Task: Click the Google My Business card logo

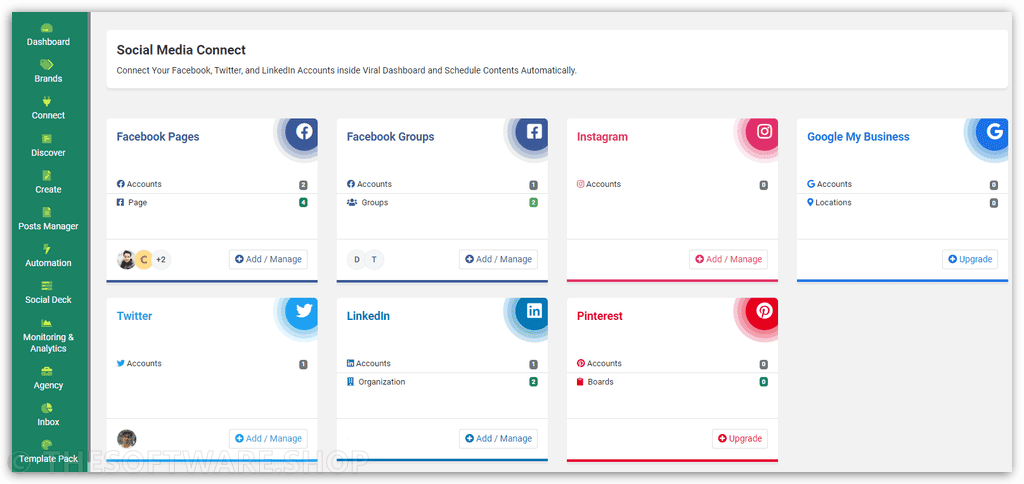Action: [x=995, y=131]
